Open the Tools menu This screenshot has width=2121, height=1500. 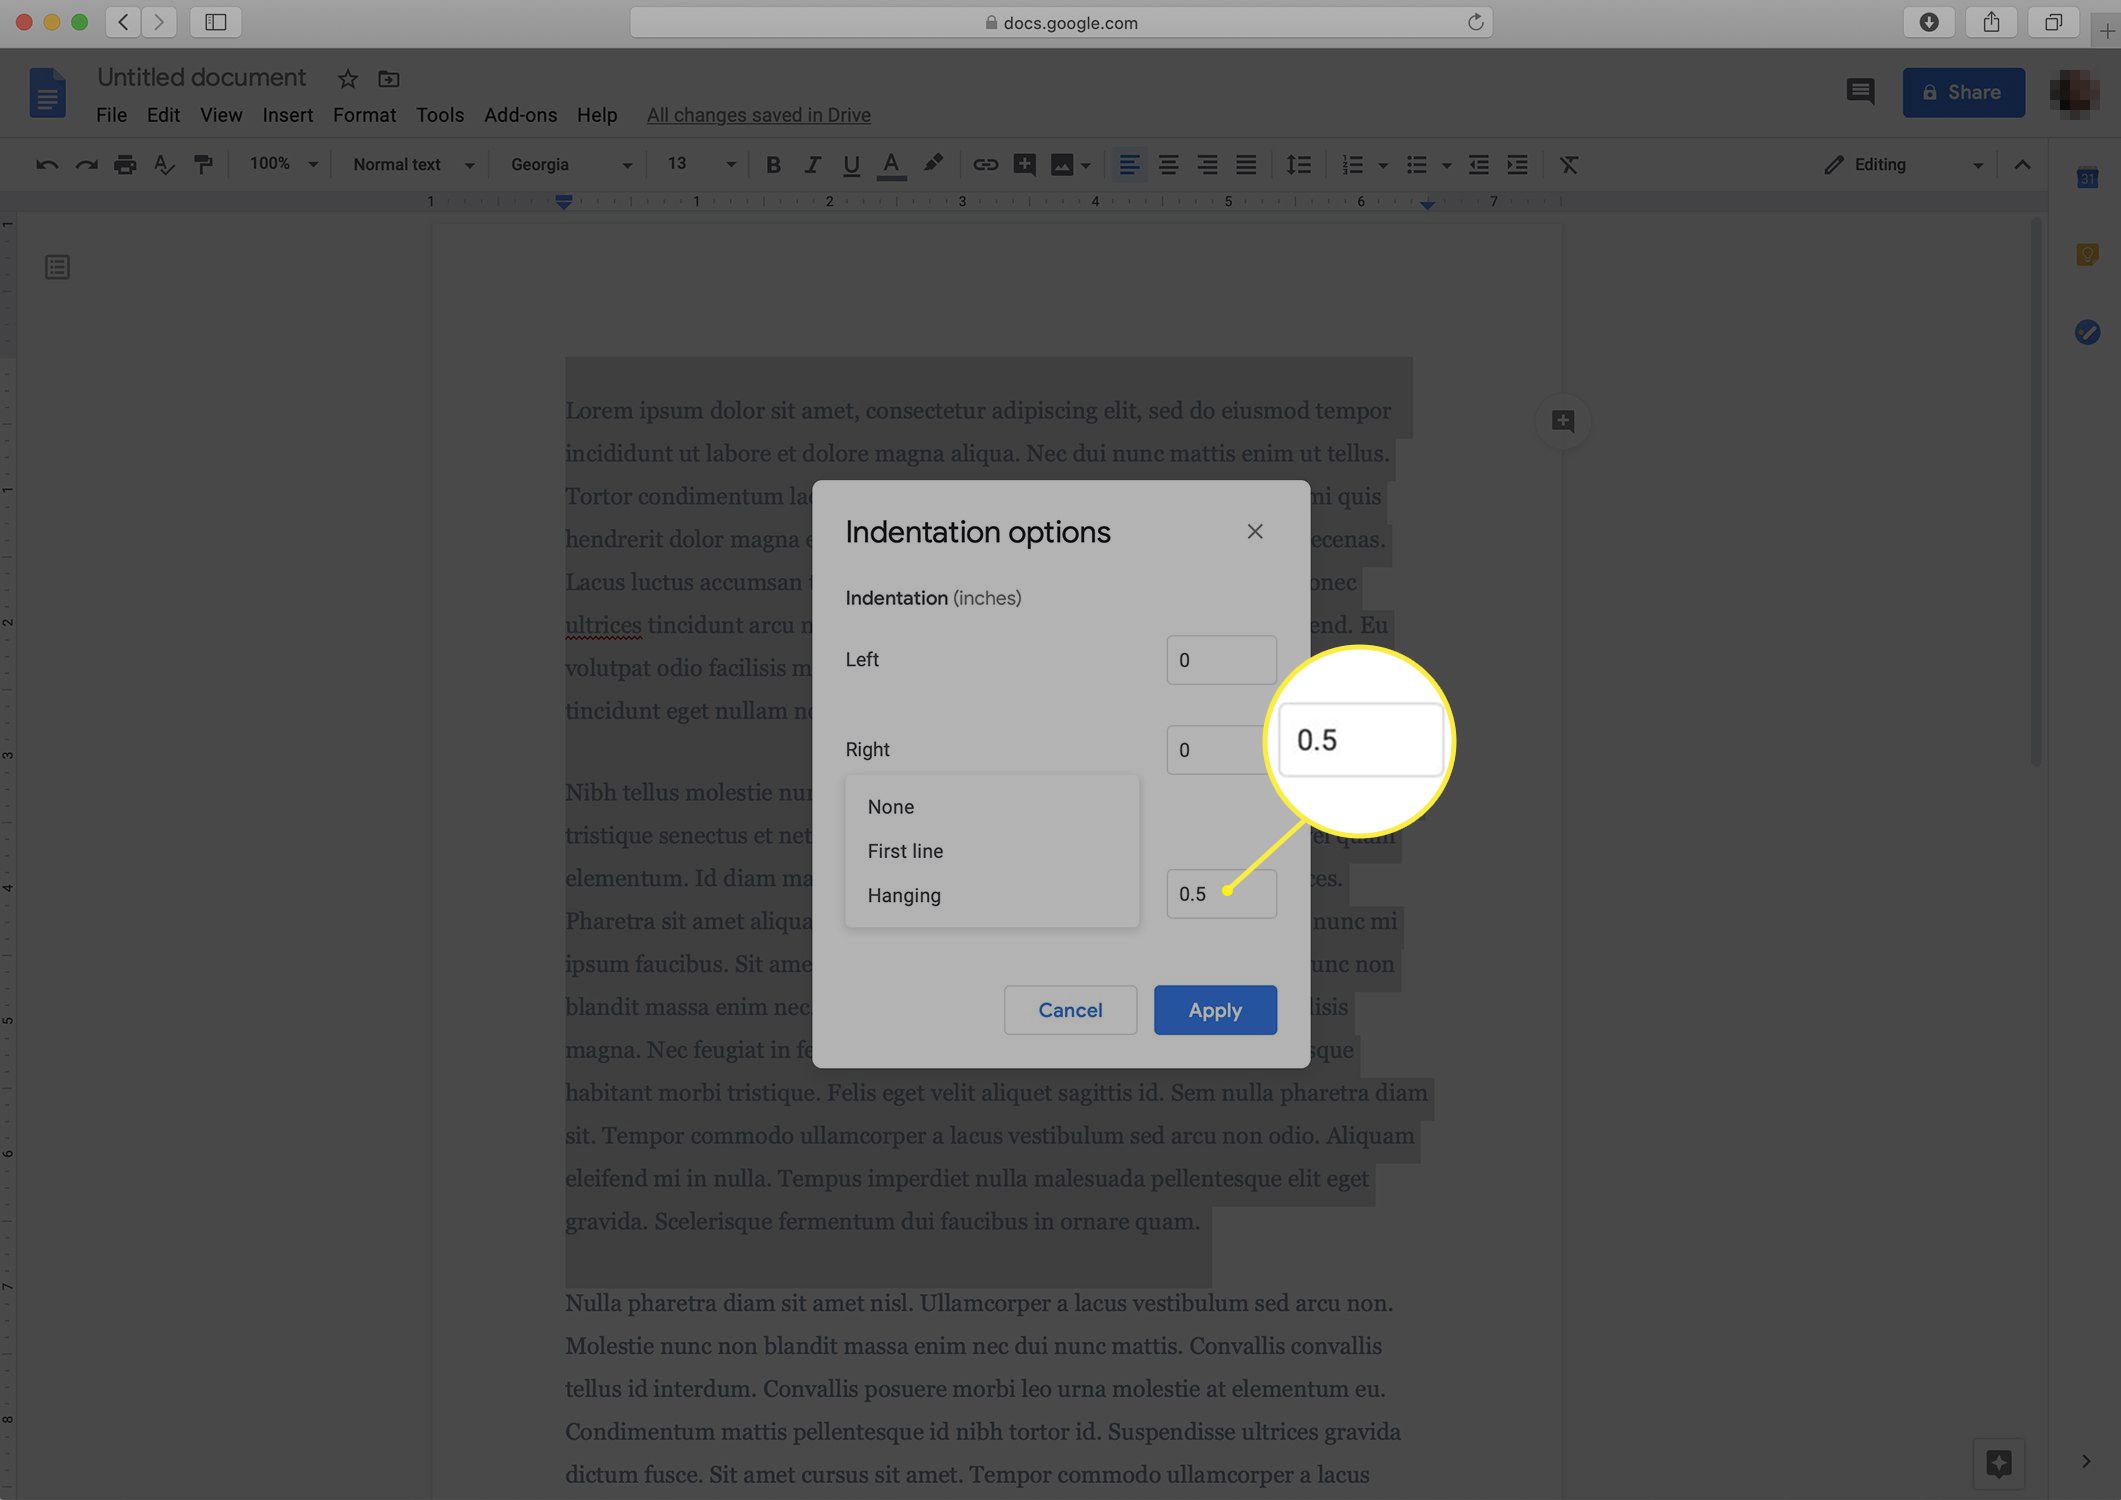click(440, 115)
